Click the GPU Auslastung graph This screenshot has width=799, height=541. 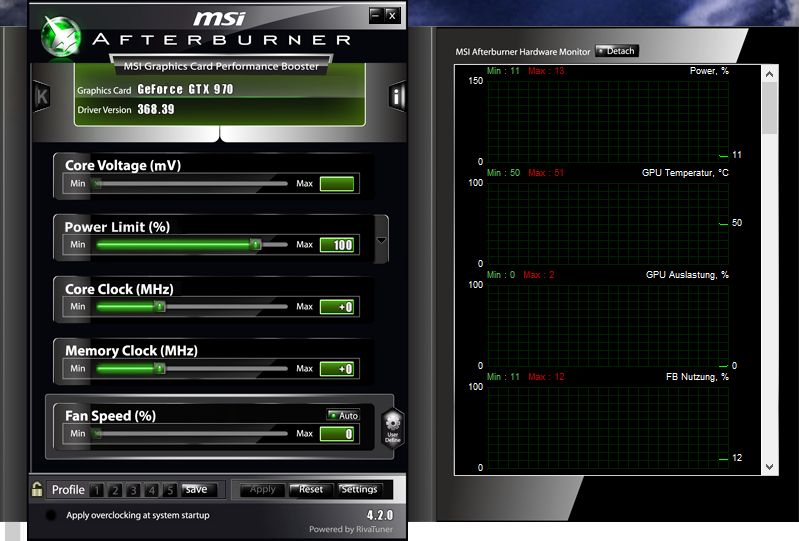[608, 325]
